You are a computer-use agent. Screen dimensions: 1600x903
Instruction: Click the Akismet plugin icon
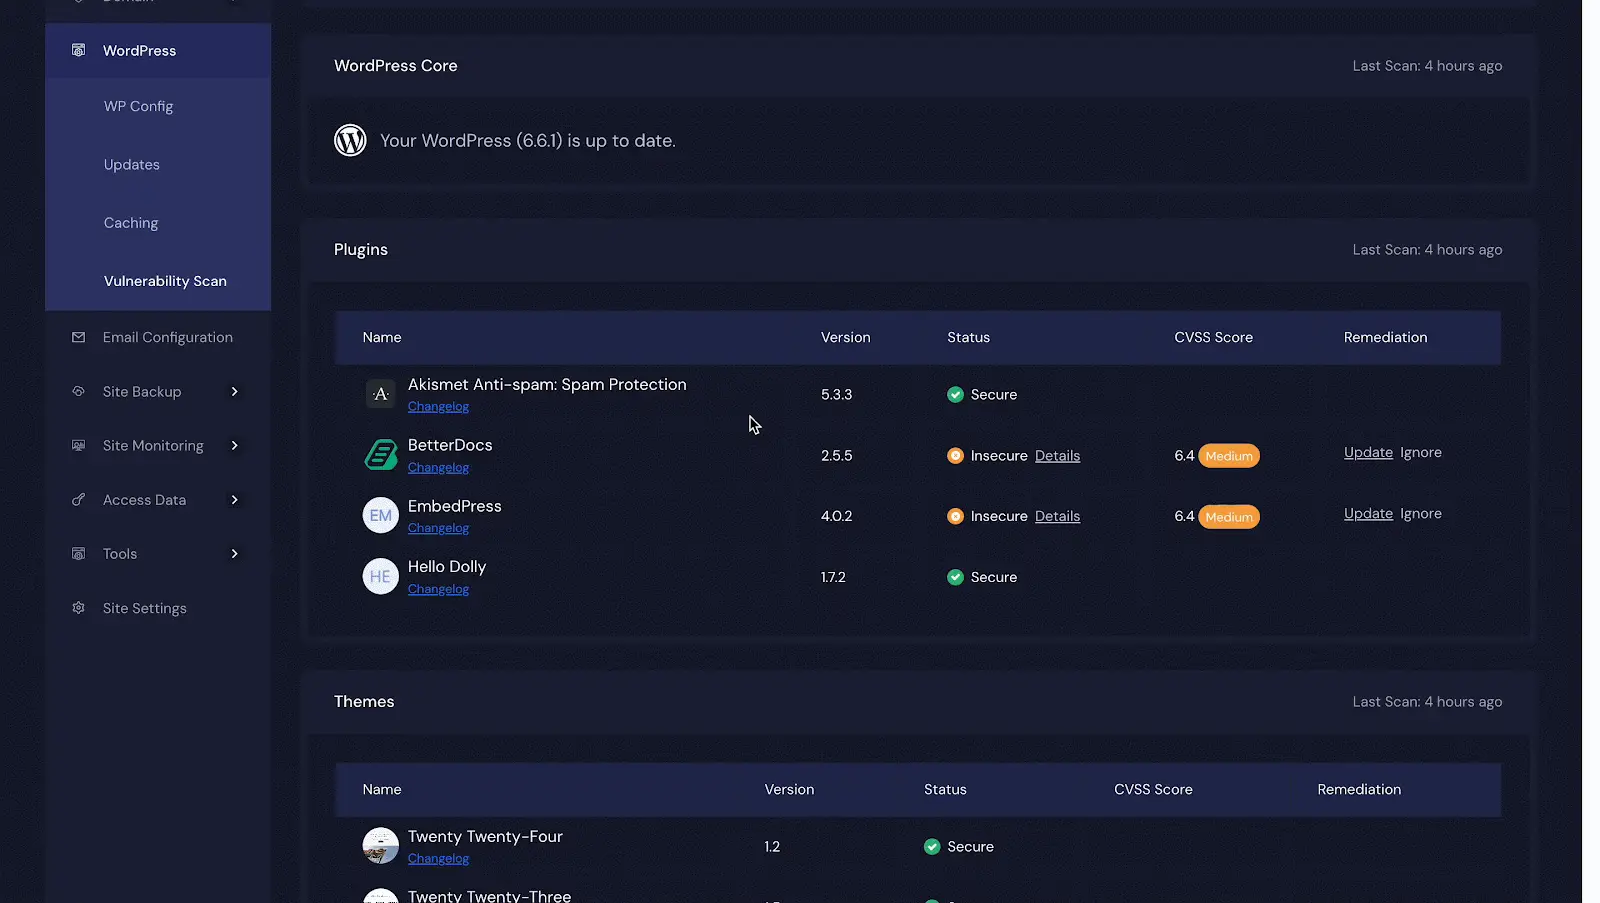380,394
